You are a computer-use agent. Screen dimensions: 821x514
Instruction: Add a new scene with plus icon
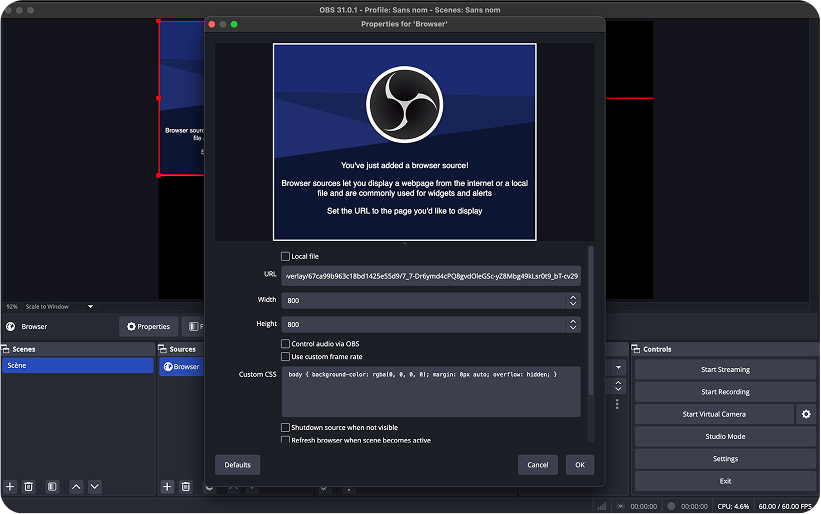coord(10,486)
